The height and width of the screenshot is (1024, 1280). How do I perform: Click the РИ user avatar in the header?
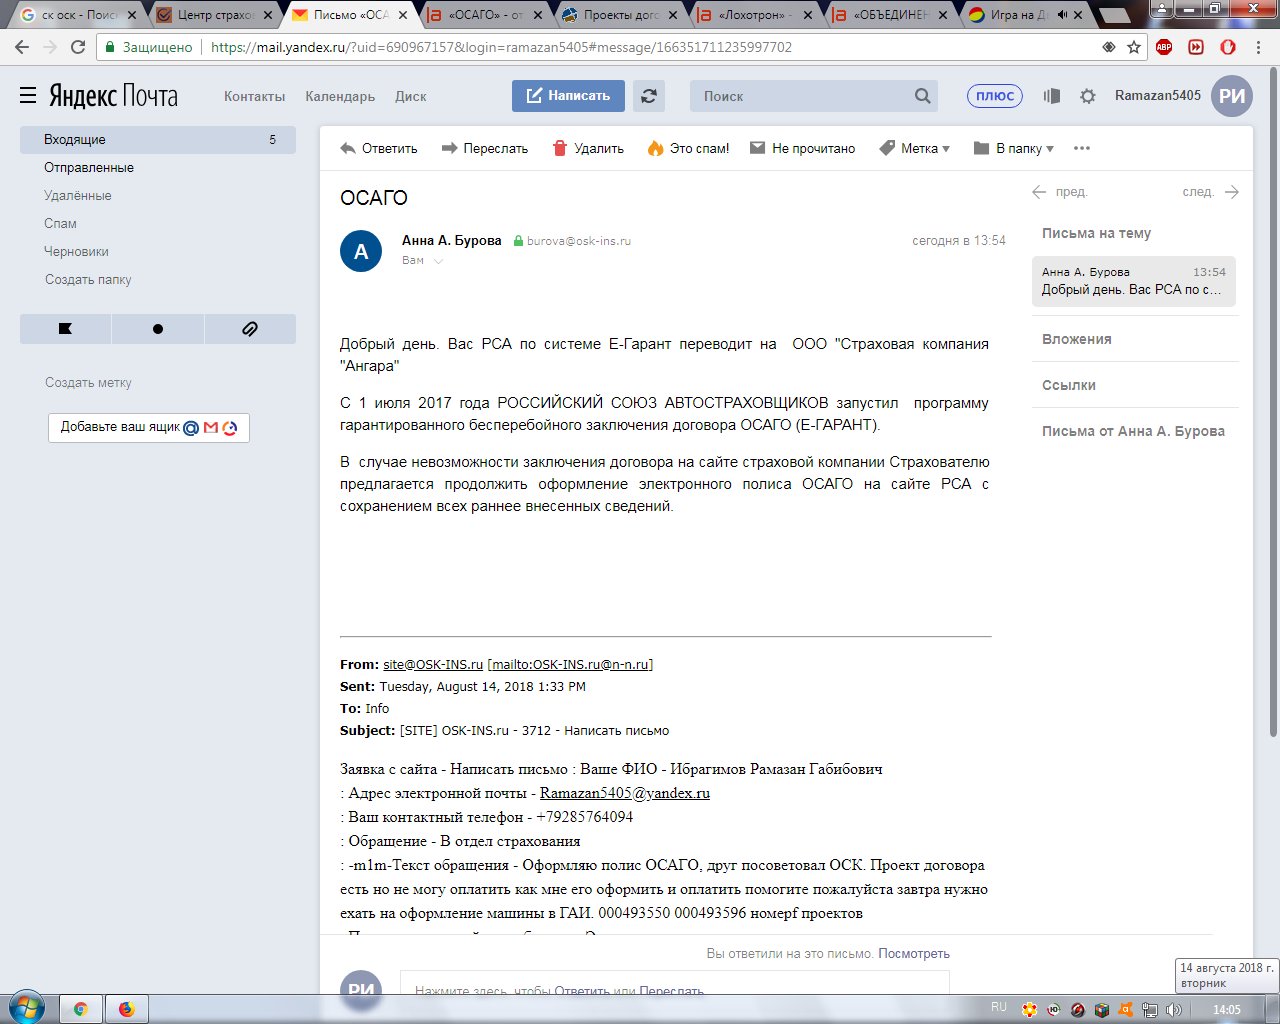click(1232, 96)
